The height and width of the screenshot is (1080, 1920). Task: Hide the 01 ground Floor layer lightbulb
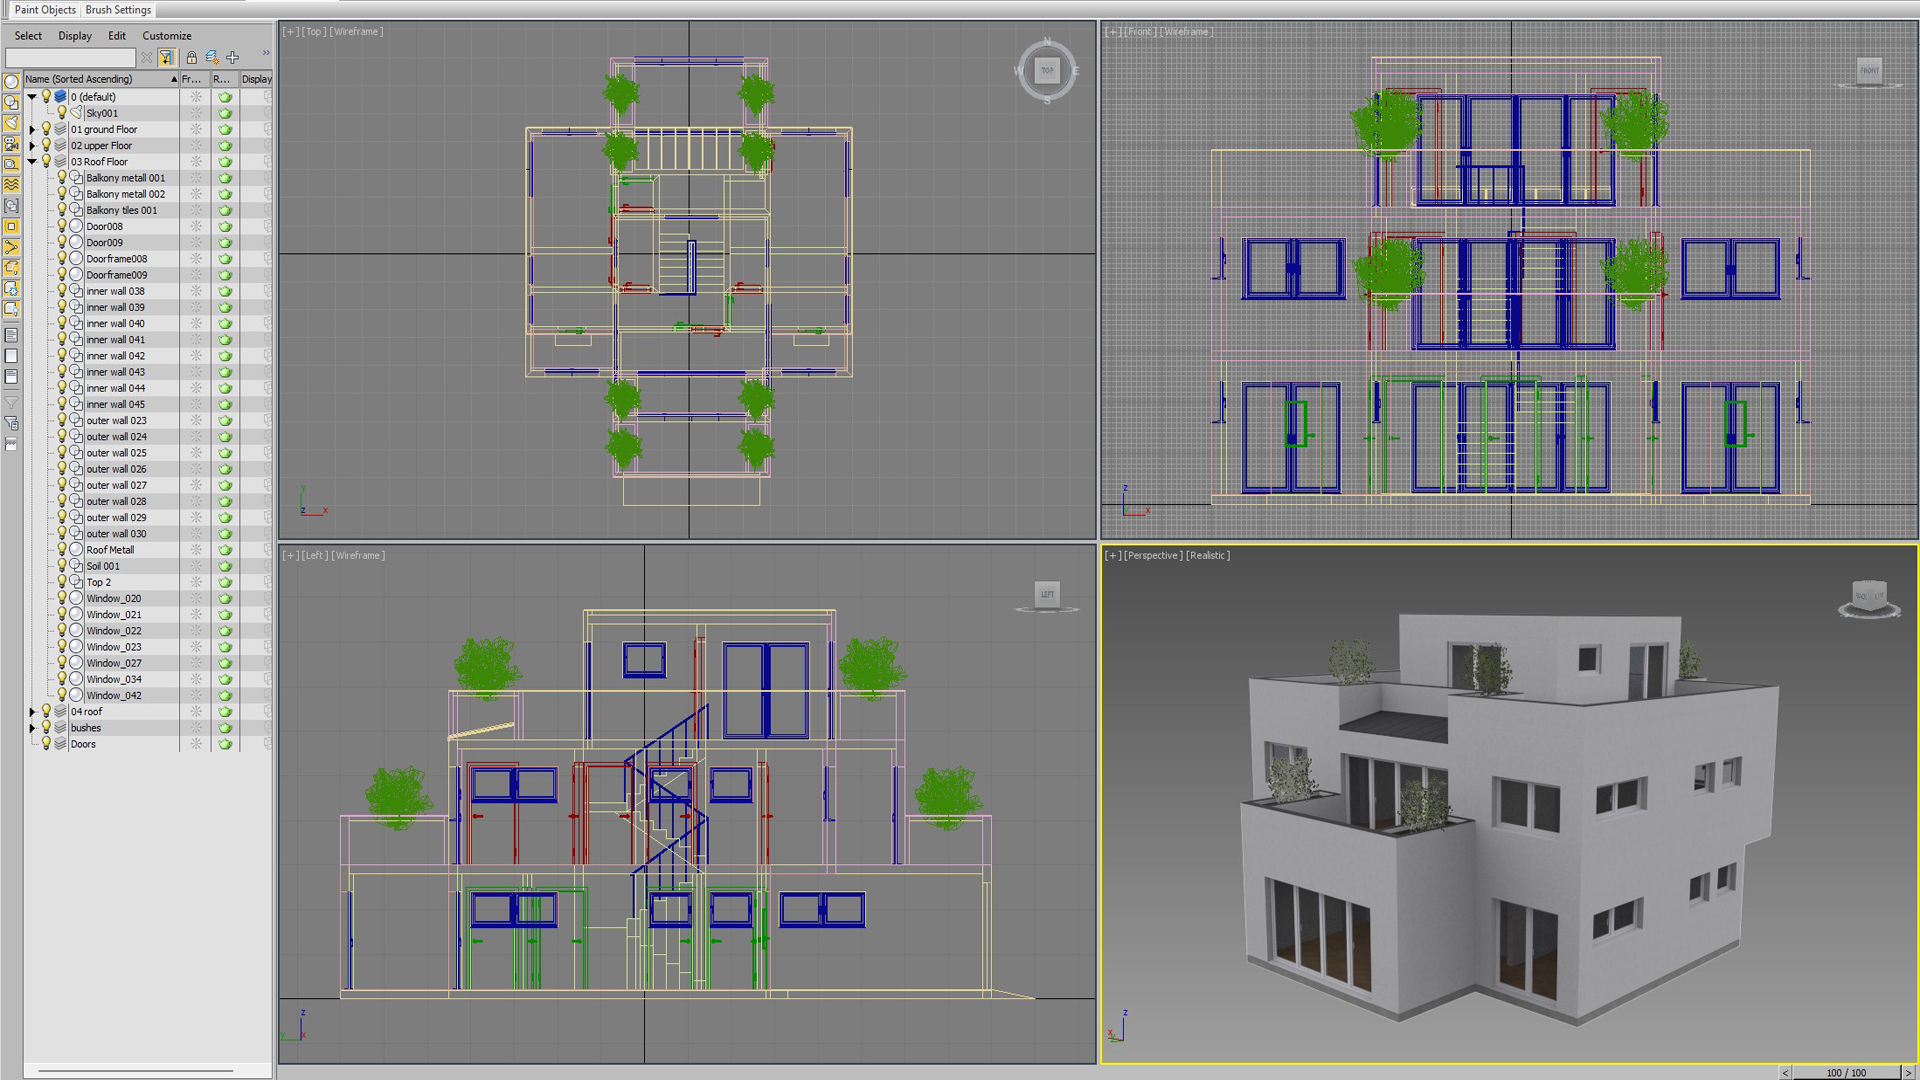coord(46,129)
